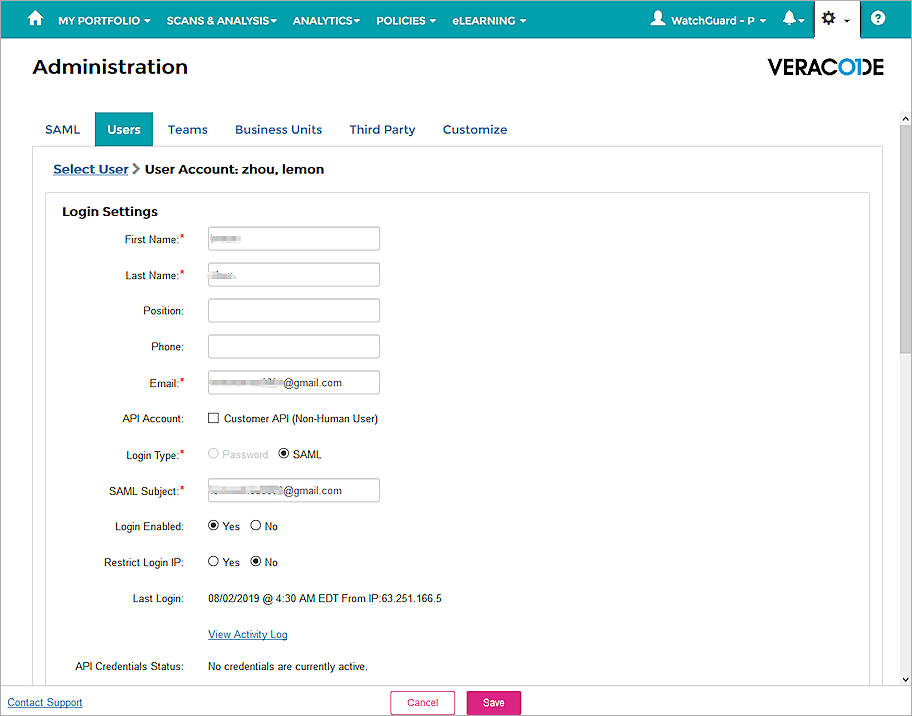This screenshot has height=716, width=912.
Task: Select the Yes radio for Restrict Login IP
Action: (x=212, y=562)
